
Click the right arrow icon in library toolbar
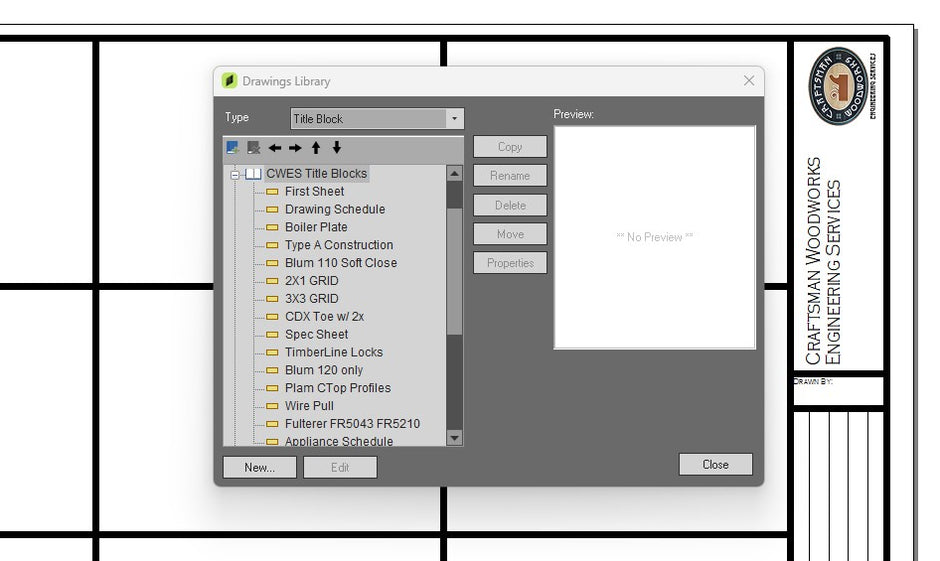(295, 148)
